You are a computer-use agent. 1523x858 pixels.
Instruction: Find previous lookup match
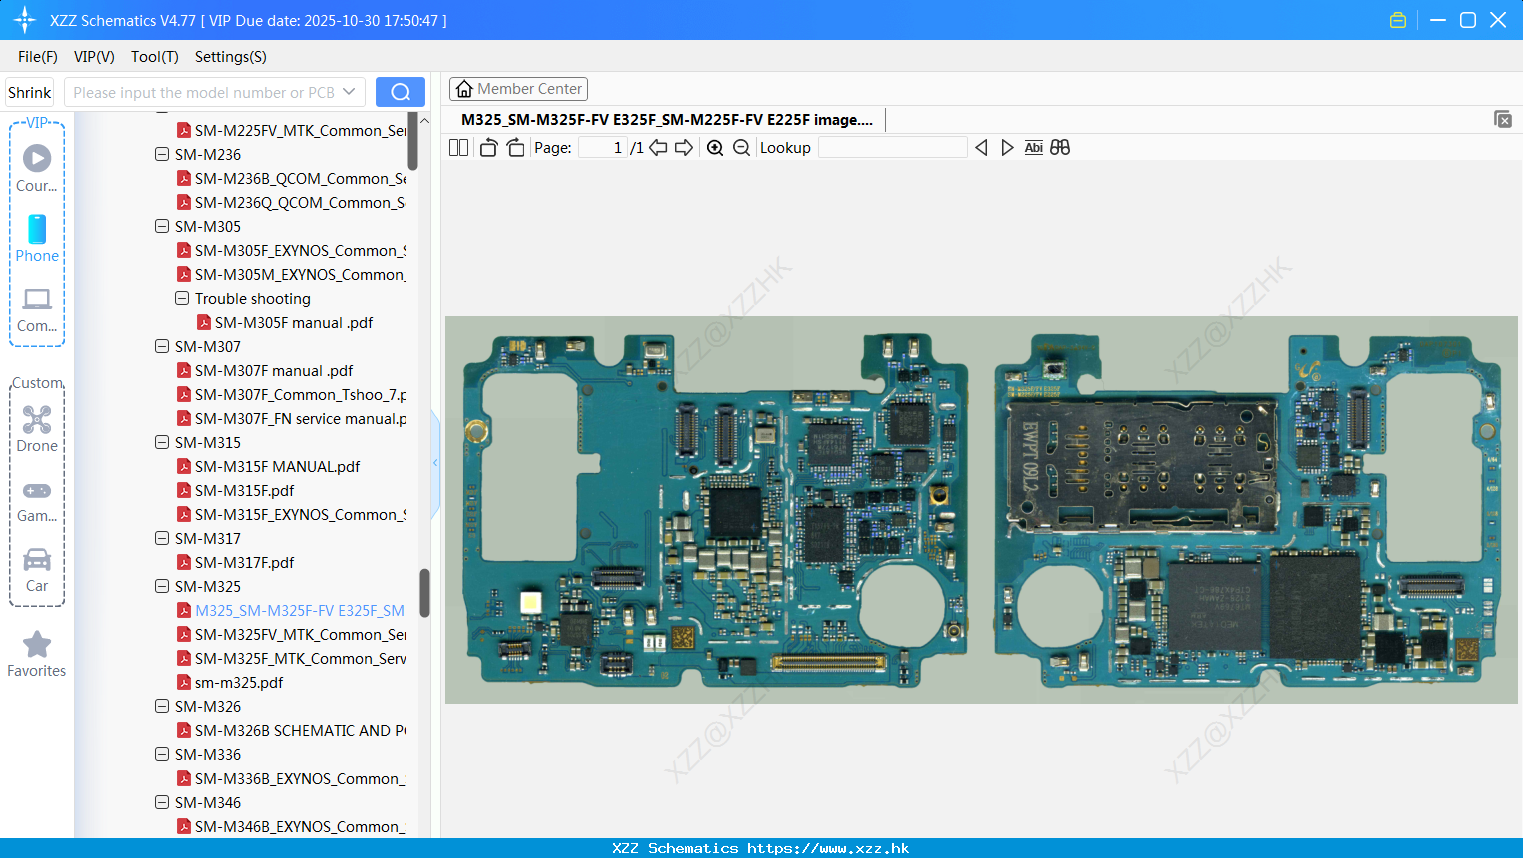pos(981,148)
